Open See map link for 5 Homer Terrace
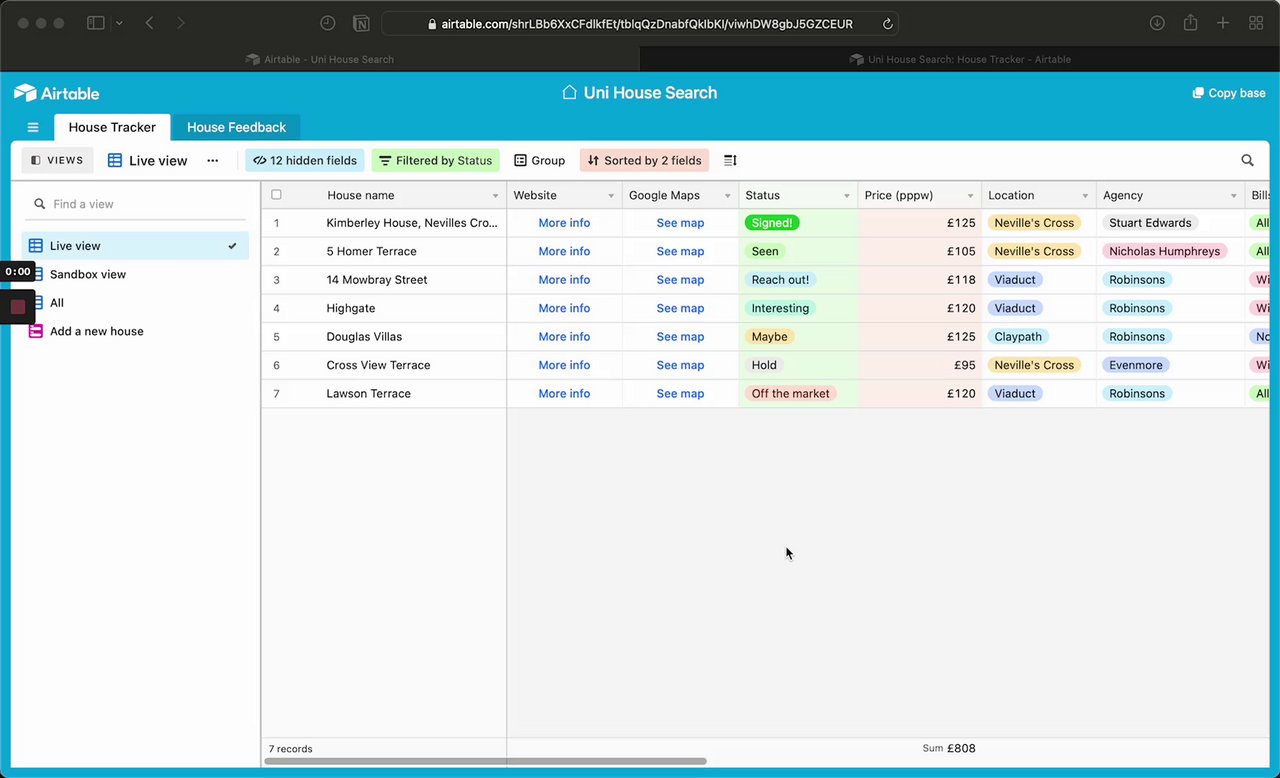The height and width of the screenshot is (778, 1280). 680,251
